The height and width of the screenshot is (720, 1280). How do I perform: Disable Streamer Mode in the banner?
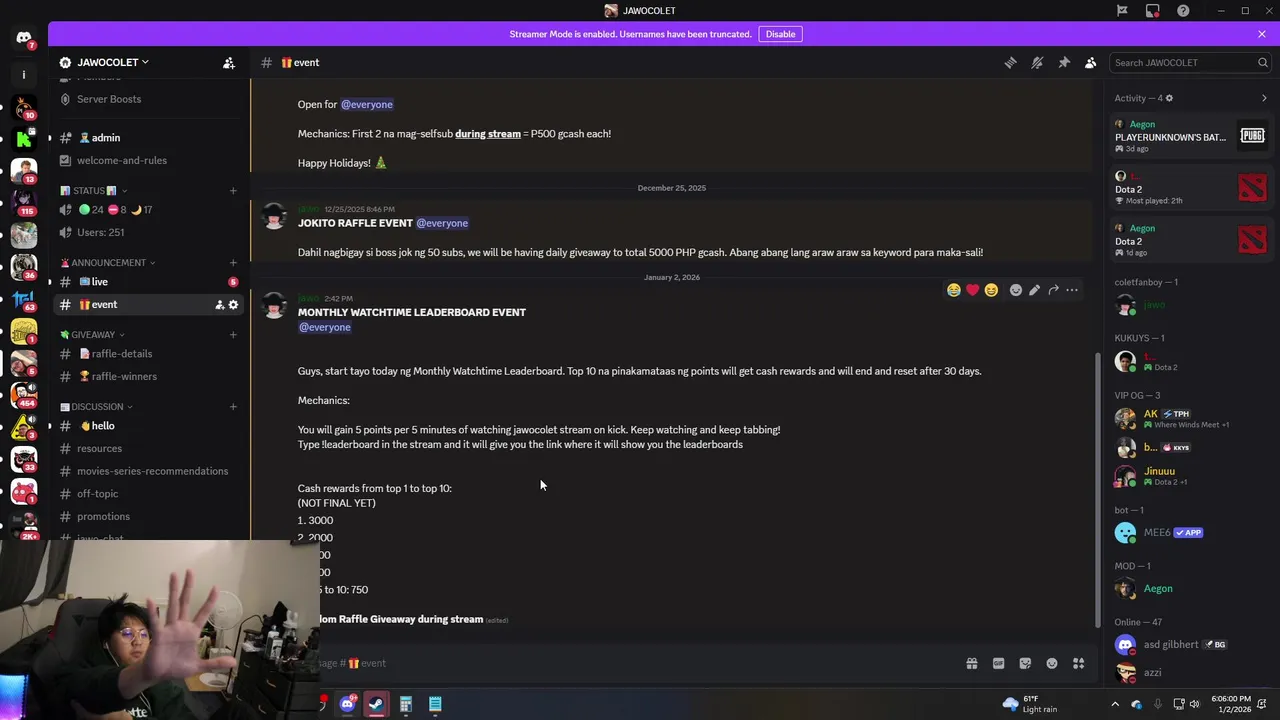coord(780,34)
